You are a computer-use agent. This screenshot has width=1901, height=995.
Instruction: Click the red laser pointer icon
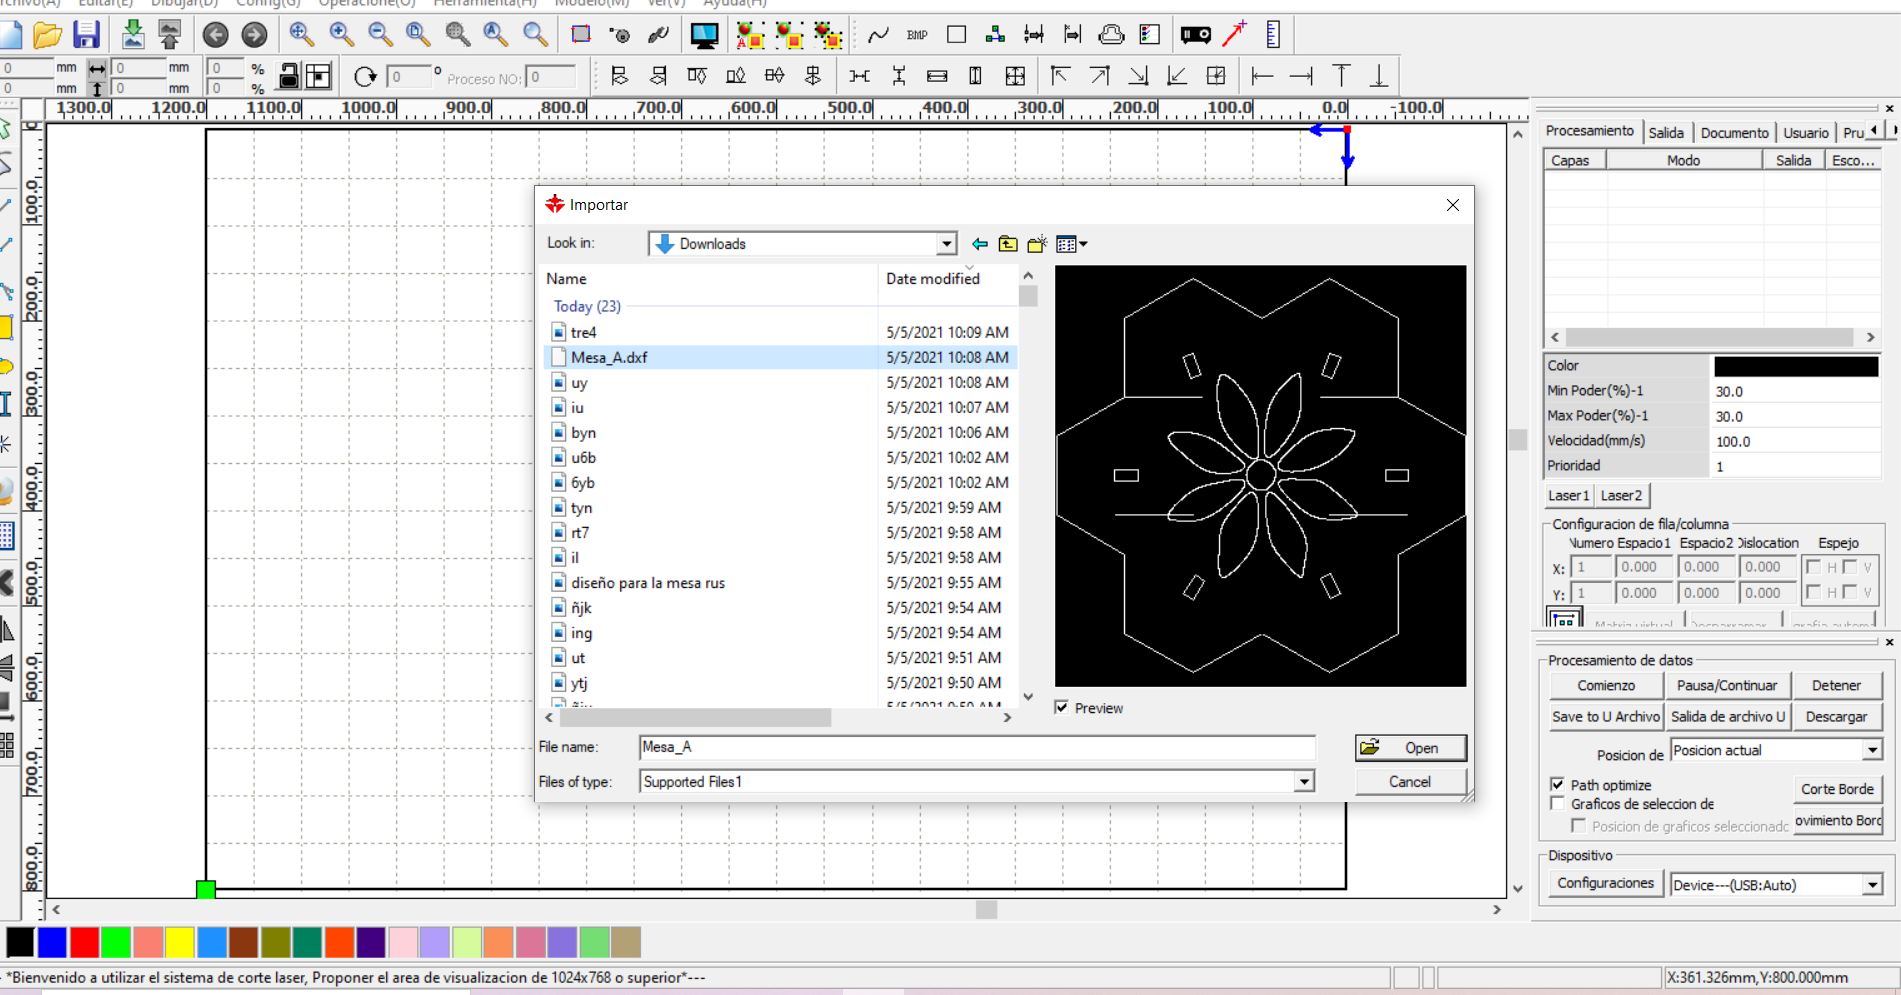coord(1235,35)
